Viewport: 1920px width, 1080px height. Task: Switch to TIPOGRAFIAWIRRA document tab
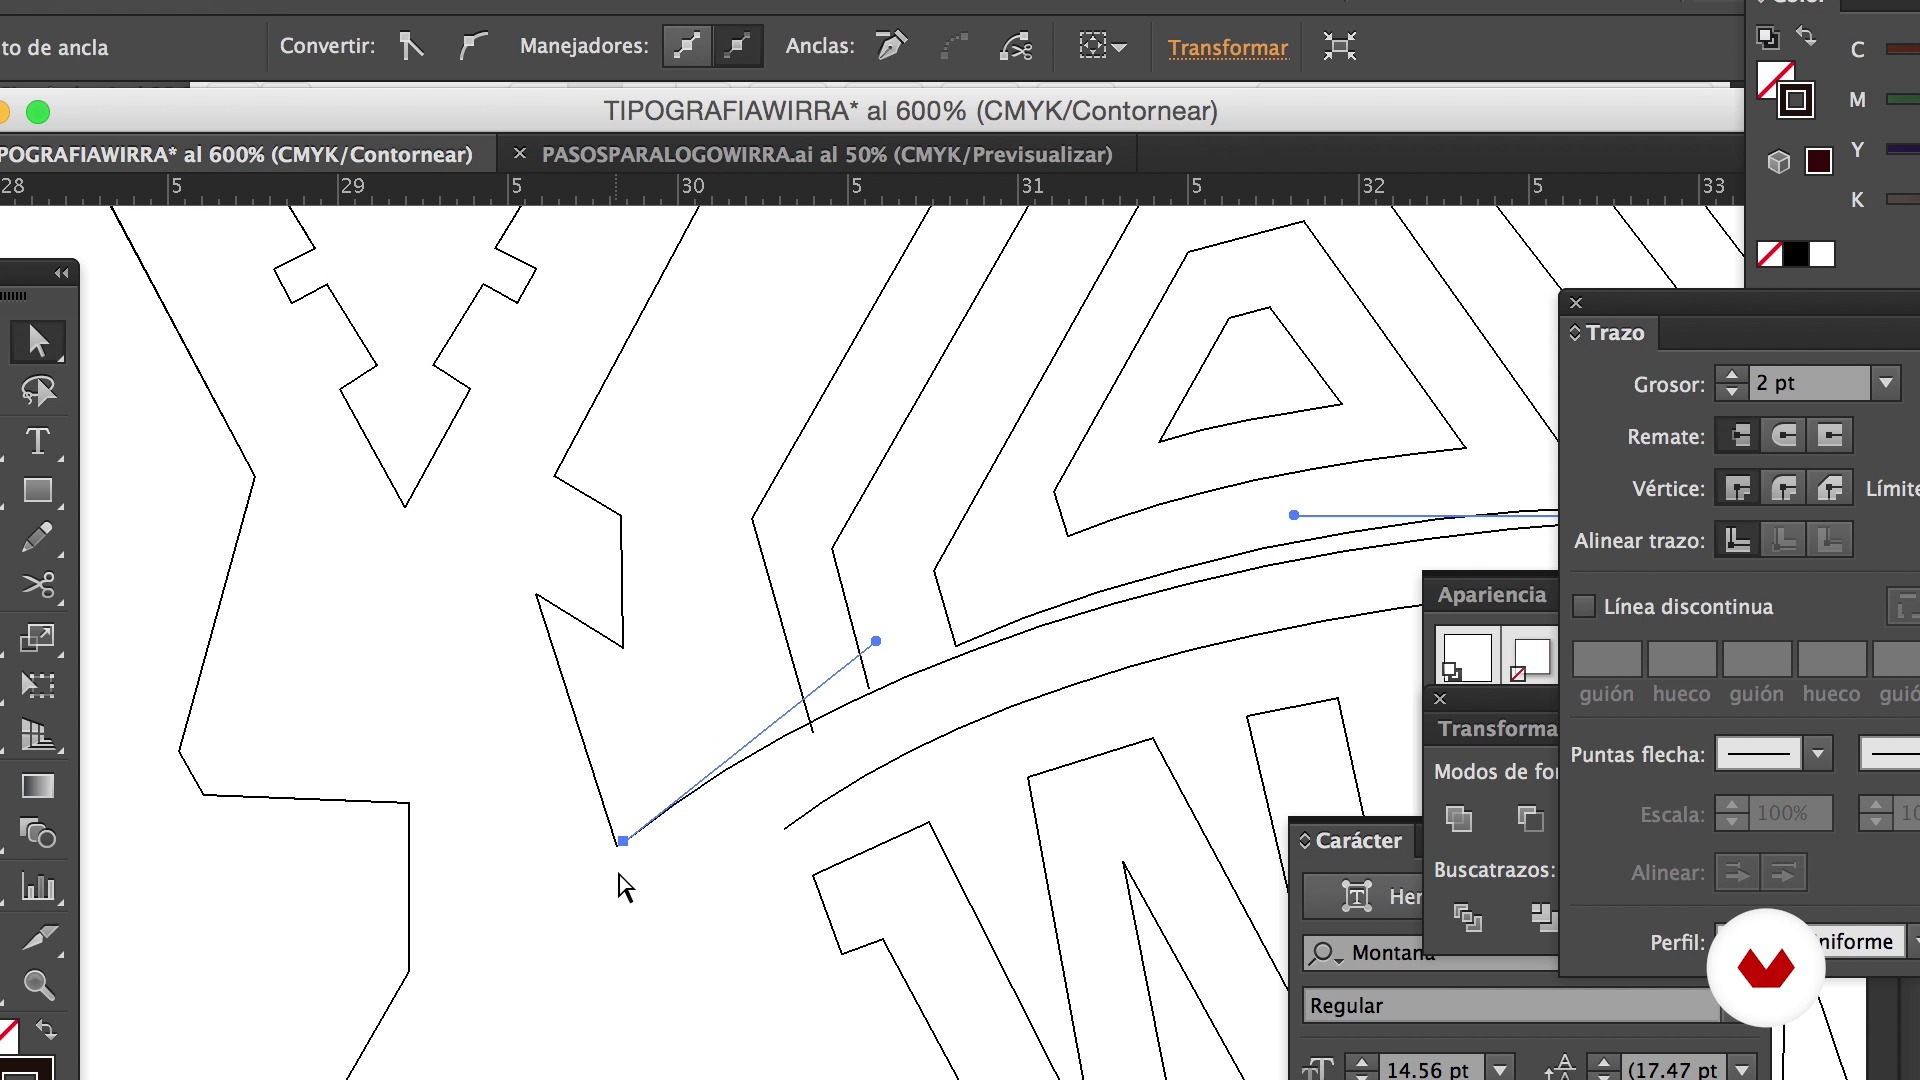(236, 155)
